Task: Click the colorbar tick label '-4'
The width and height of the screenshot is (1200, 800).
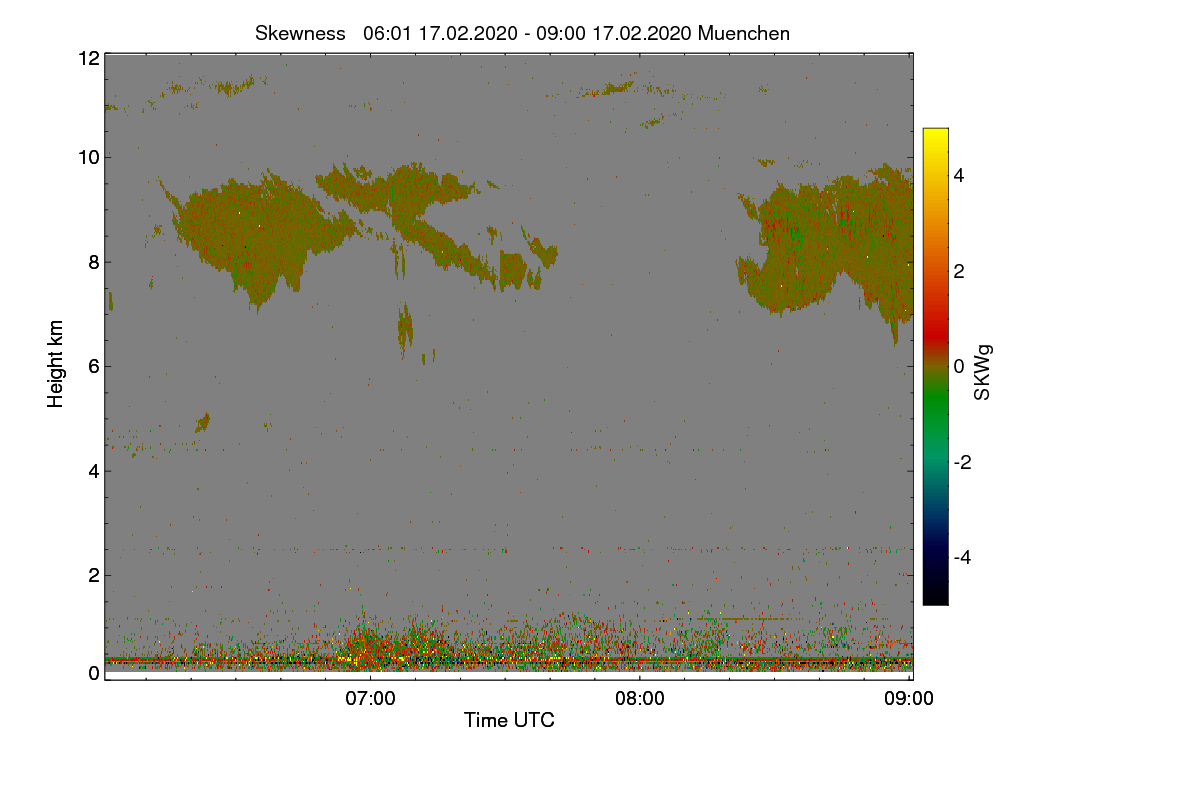Action: tap(964, 557)
